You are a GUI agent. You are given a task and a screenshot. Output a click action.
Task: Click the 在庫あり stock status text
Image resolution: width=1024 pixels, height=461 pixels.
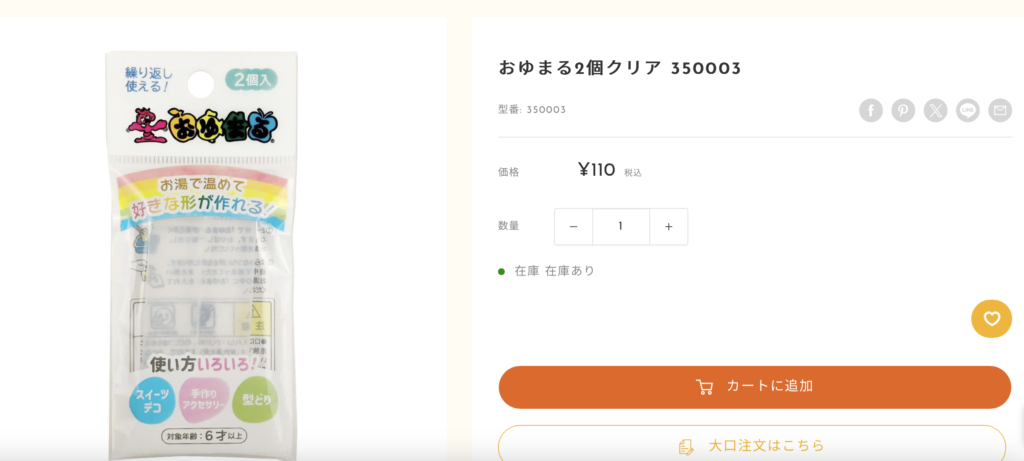tap(569, 271)
